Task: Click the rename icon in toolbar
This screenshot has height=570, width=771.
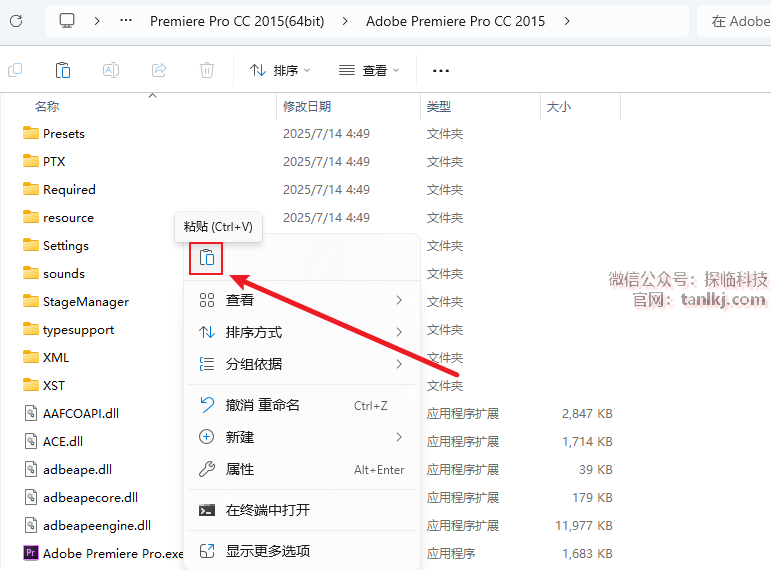Action: (111, 70)
